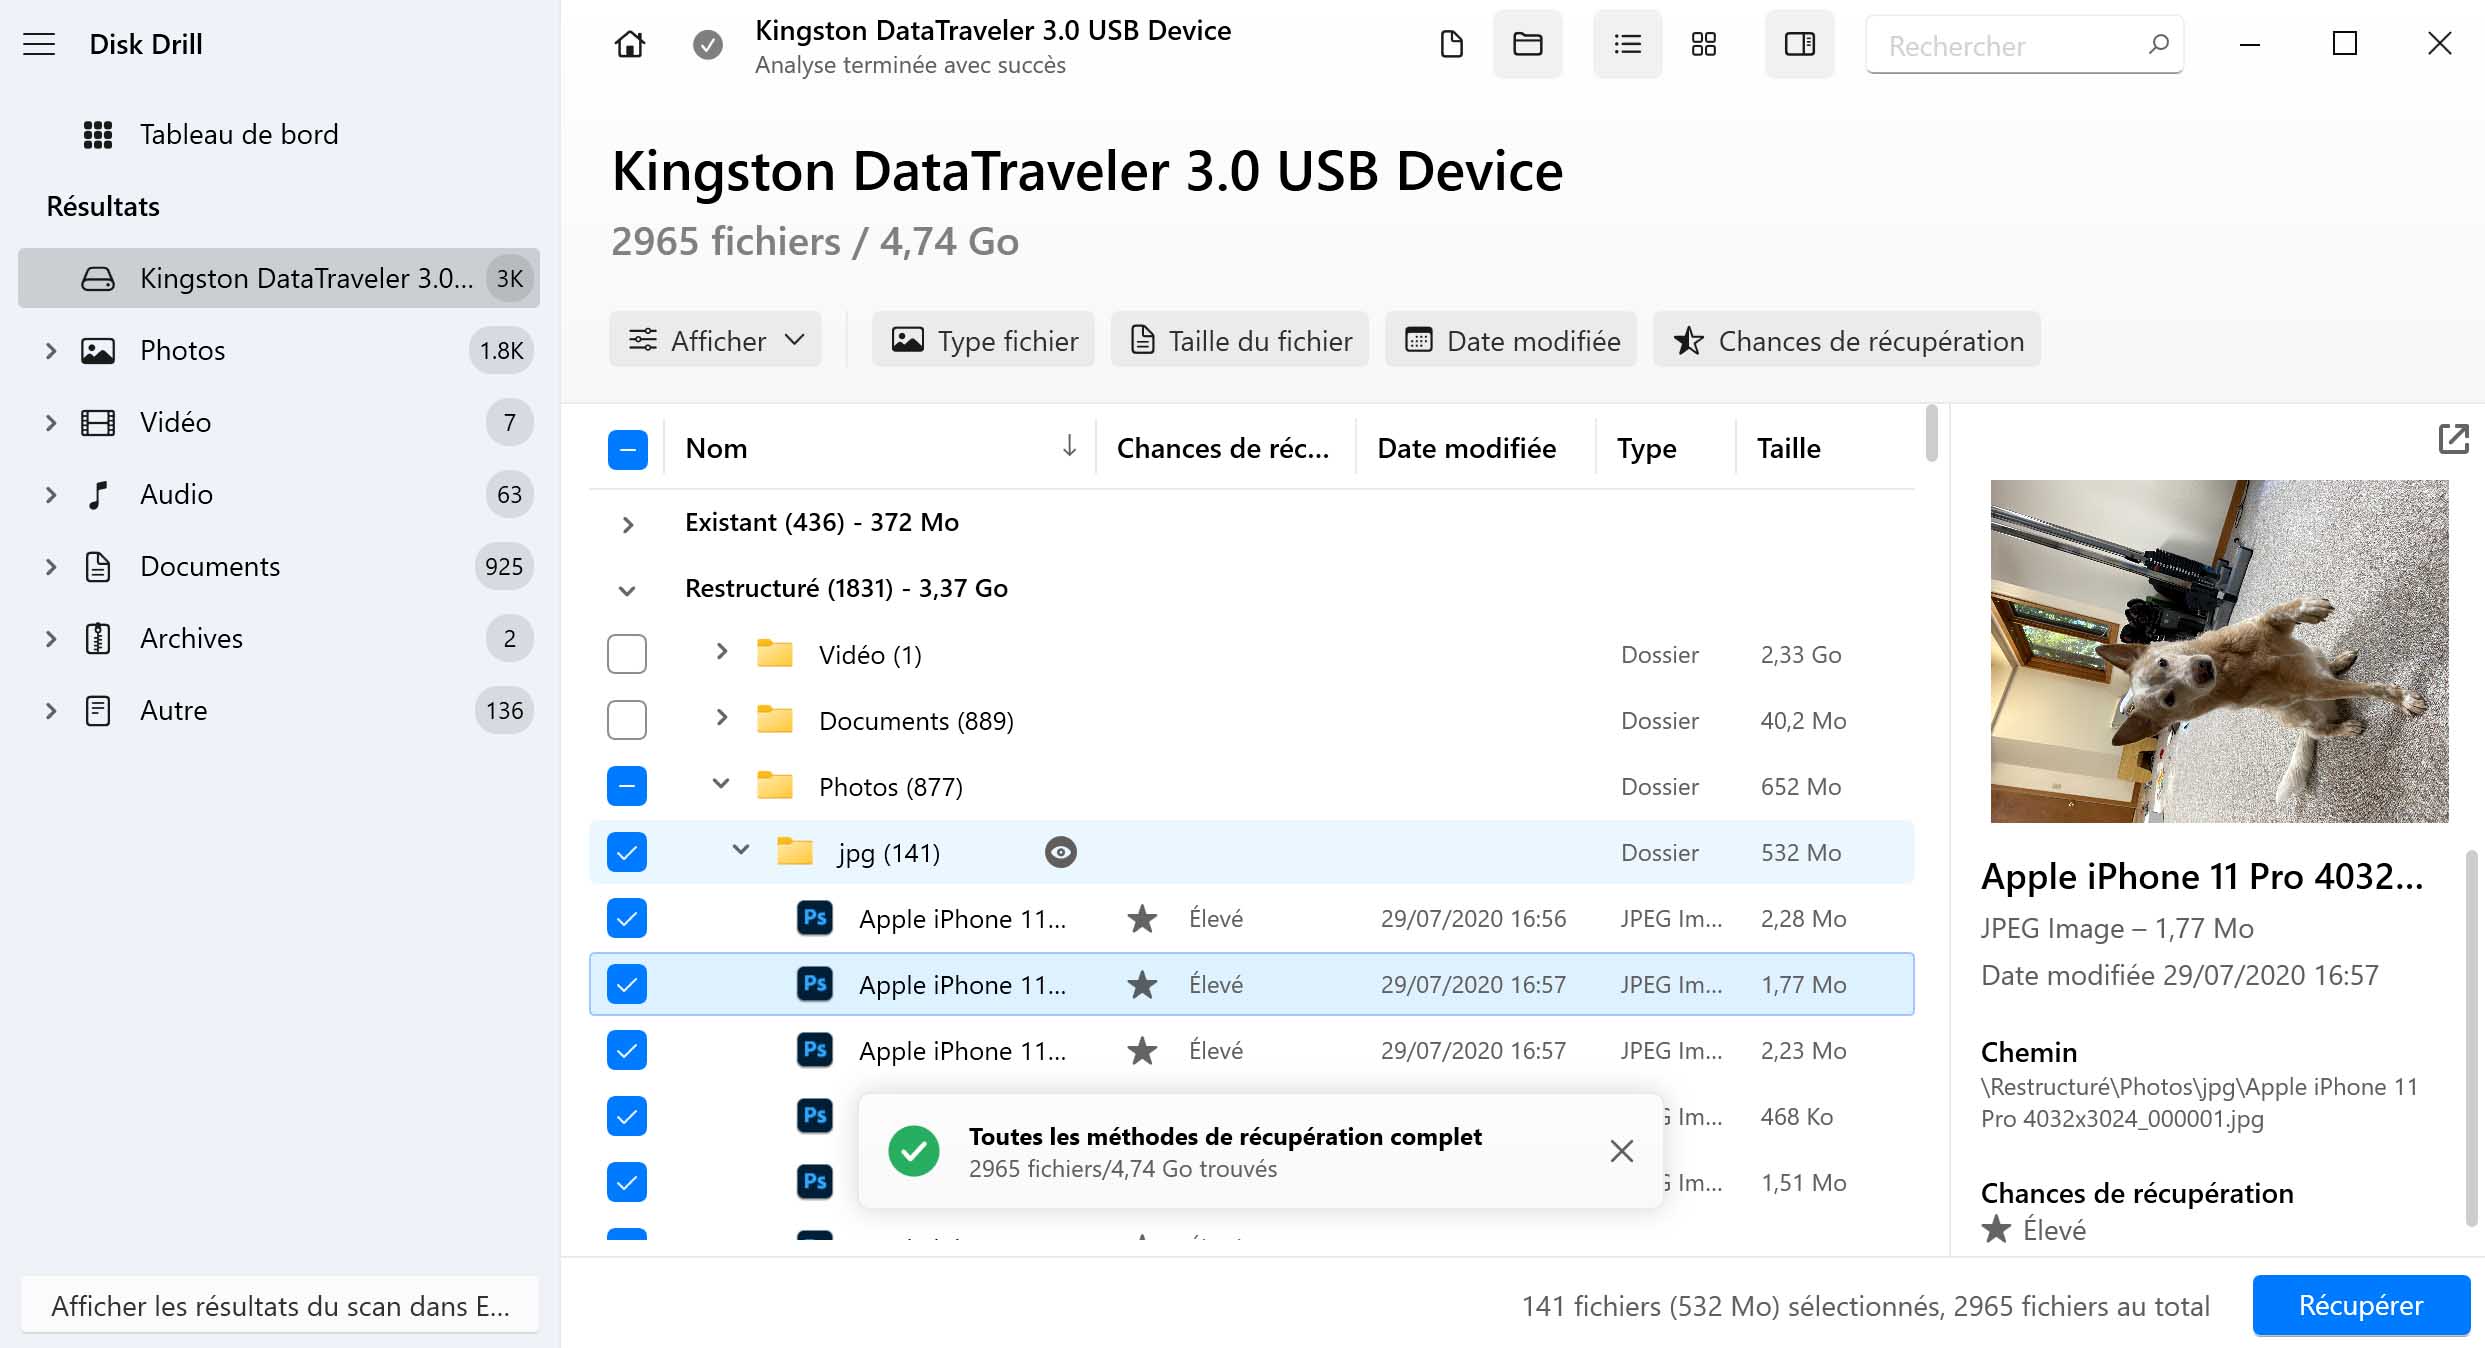Sort by the Taille column header
This screenshot has width=2485, height=1348.
1788,448
